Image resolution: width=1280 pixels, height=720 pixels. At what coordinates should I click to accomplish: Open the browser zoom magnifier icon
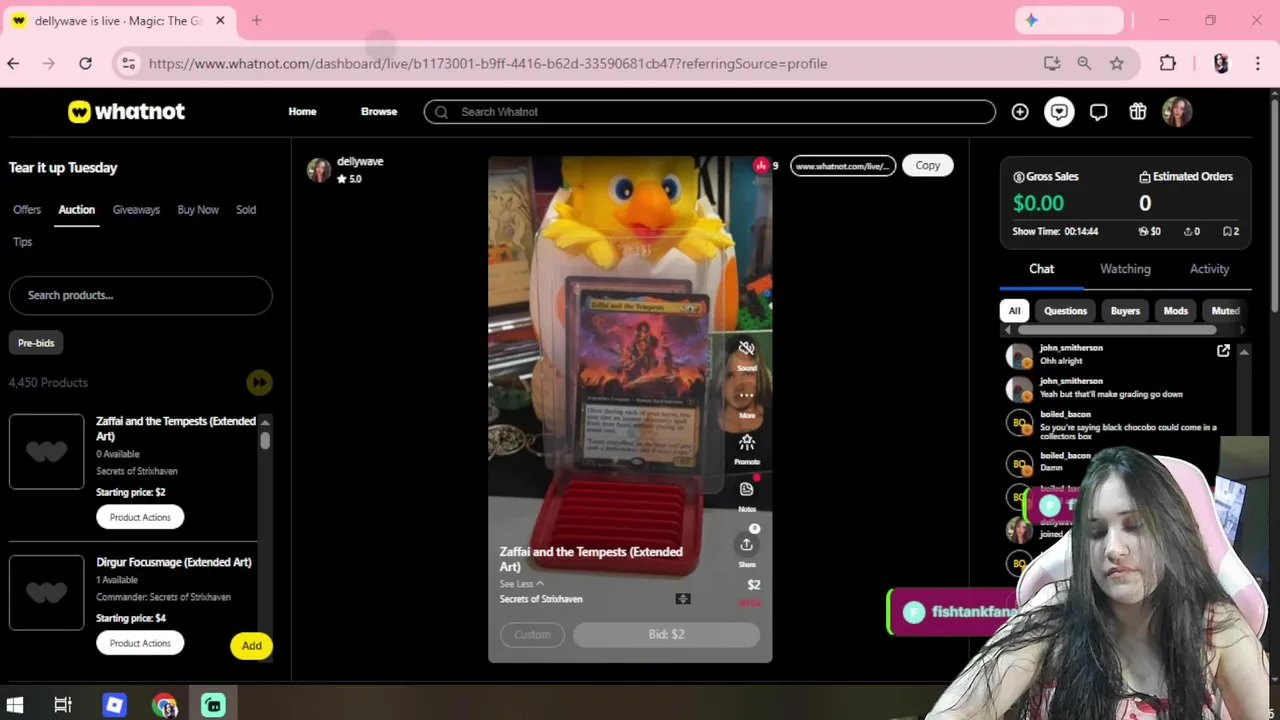1084,63
